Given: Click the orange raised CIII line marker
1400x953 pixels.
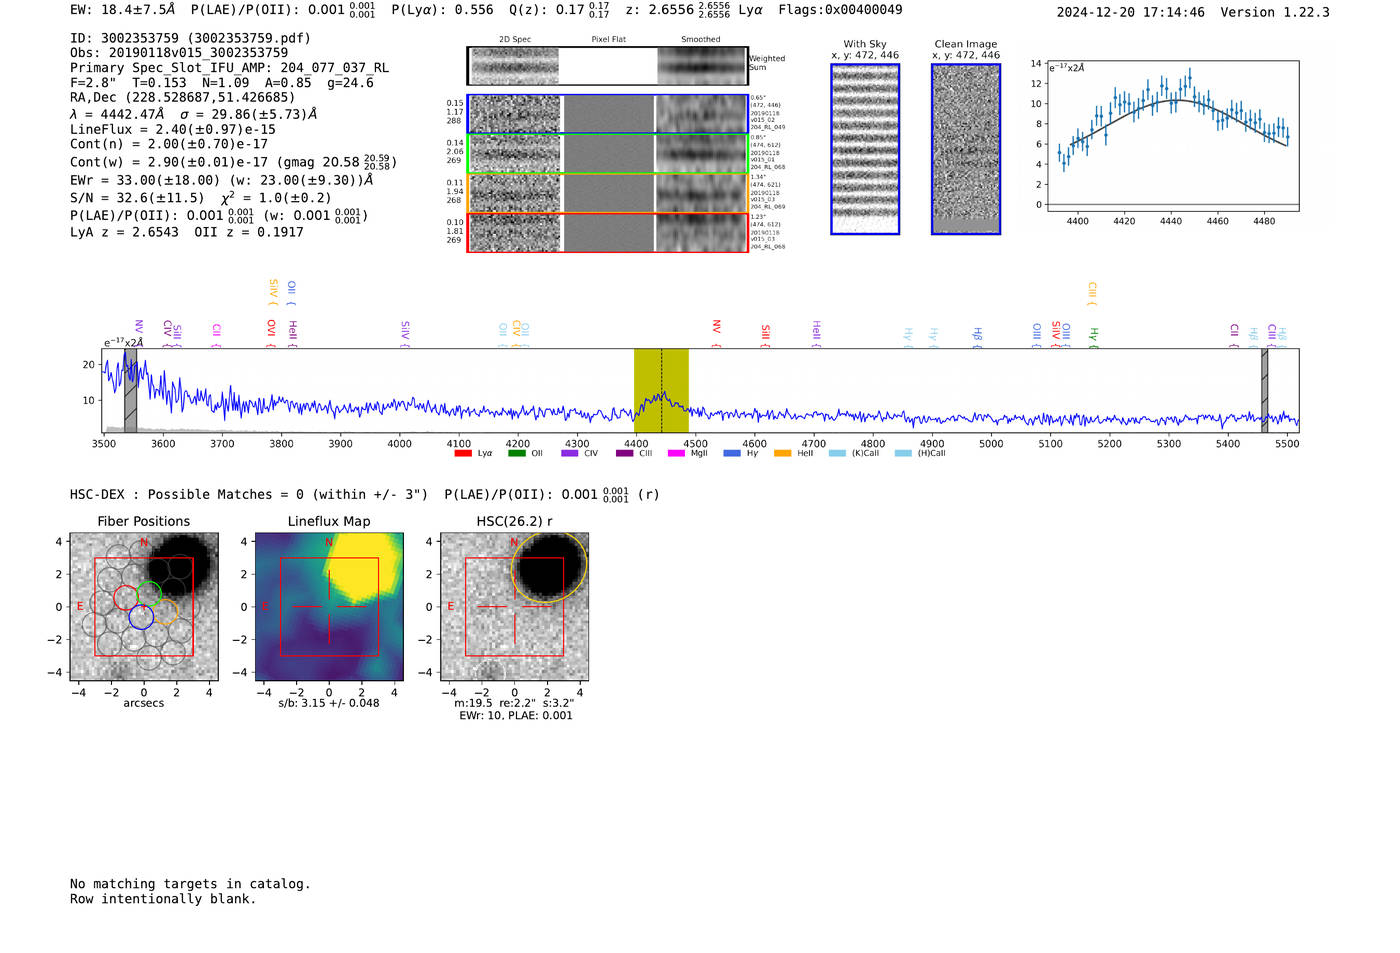Looking at the screenshot, I should pos(1092,294).
